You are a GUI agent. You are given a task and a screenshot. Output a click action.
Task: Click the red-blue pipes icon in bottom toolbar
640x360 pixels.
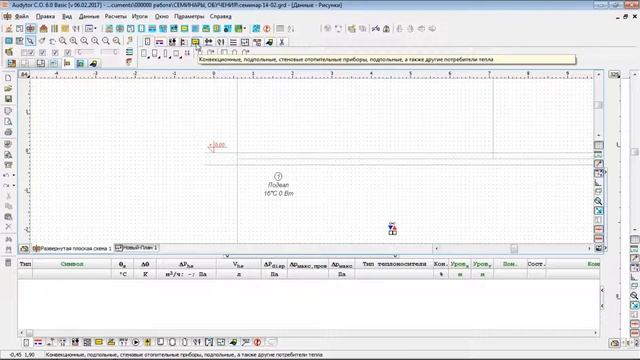coord(38,342)
